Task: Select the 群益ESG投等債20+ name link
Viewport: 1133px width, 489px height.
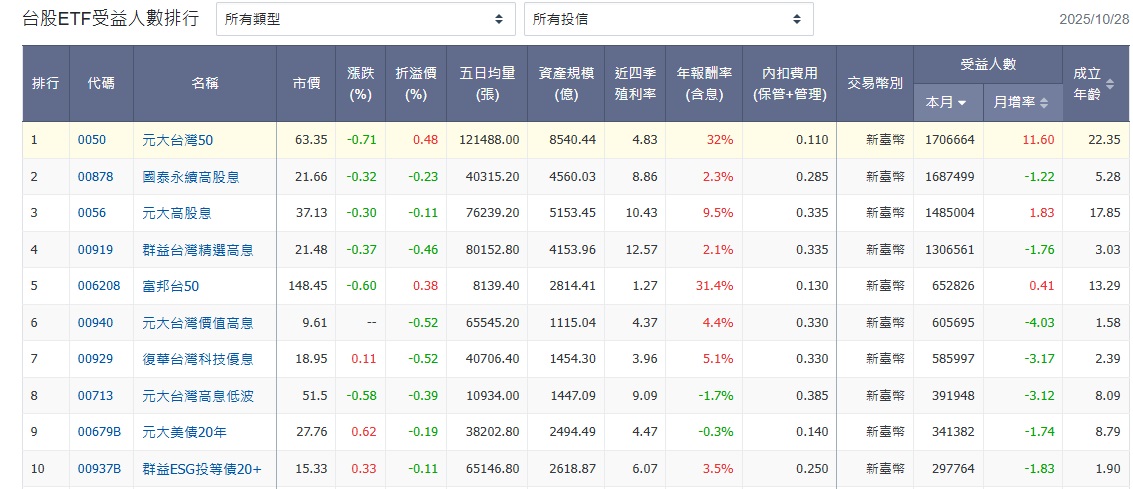Action: pyautogui.click(x=202, y=469)
